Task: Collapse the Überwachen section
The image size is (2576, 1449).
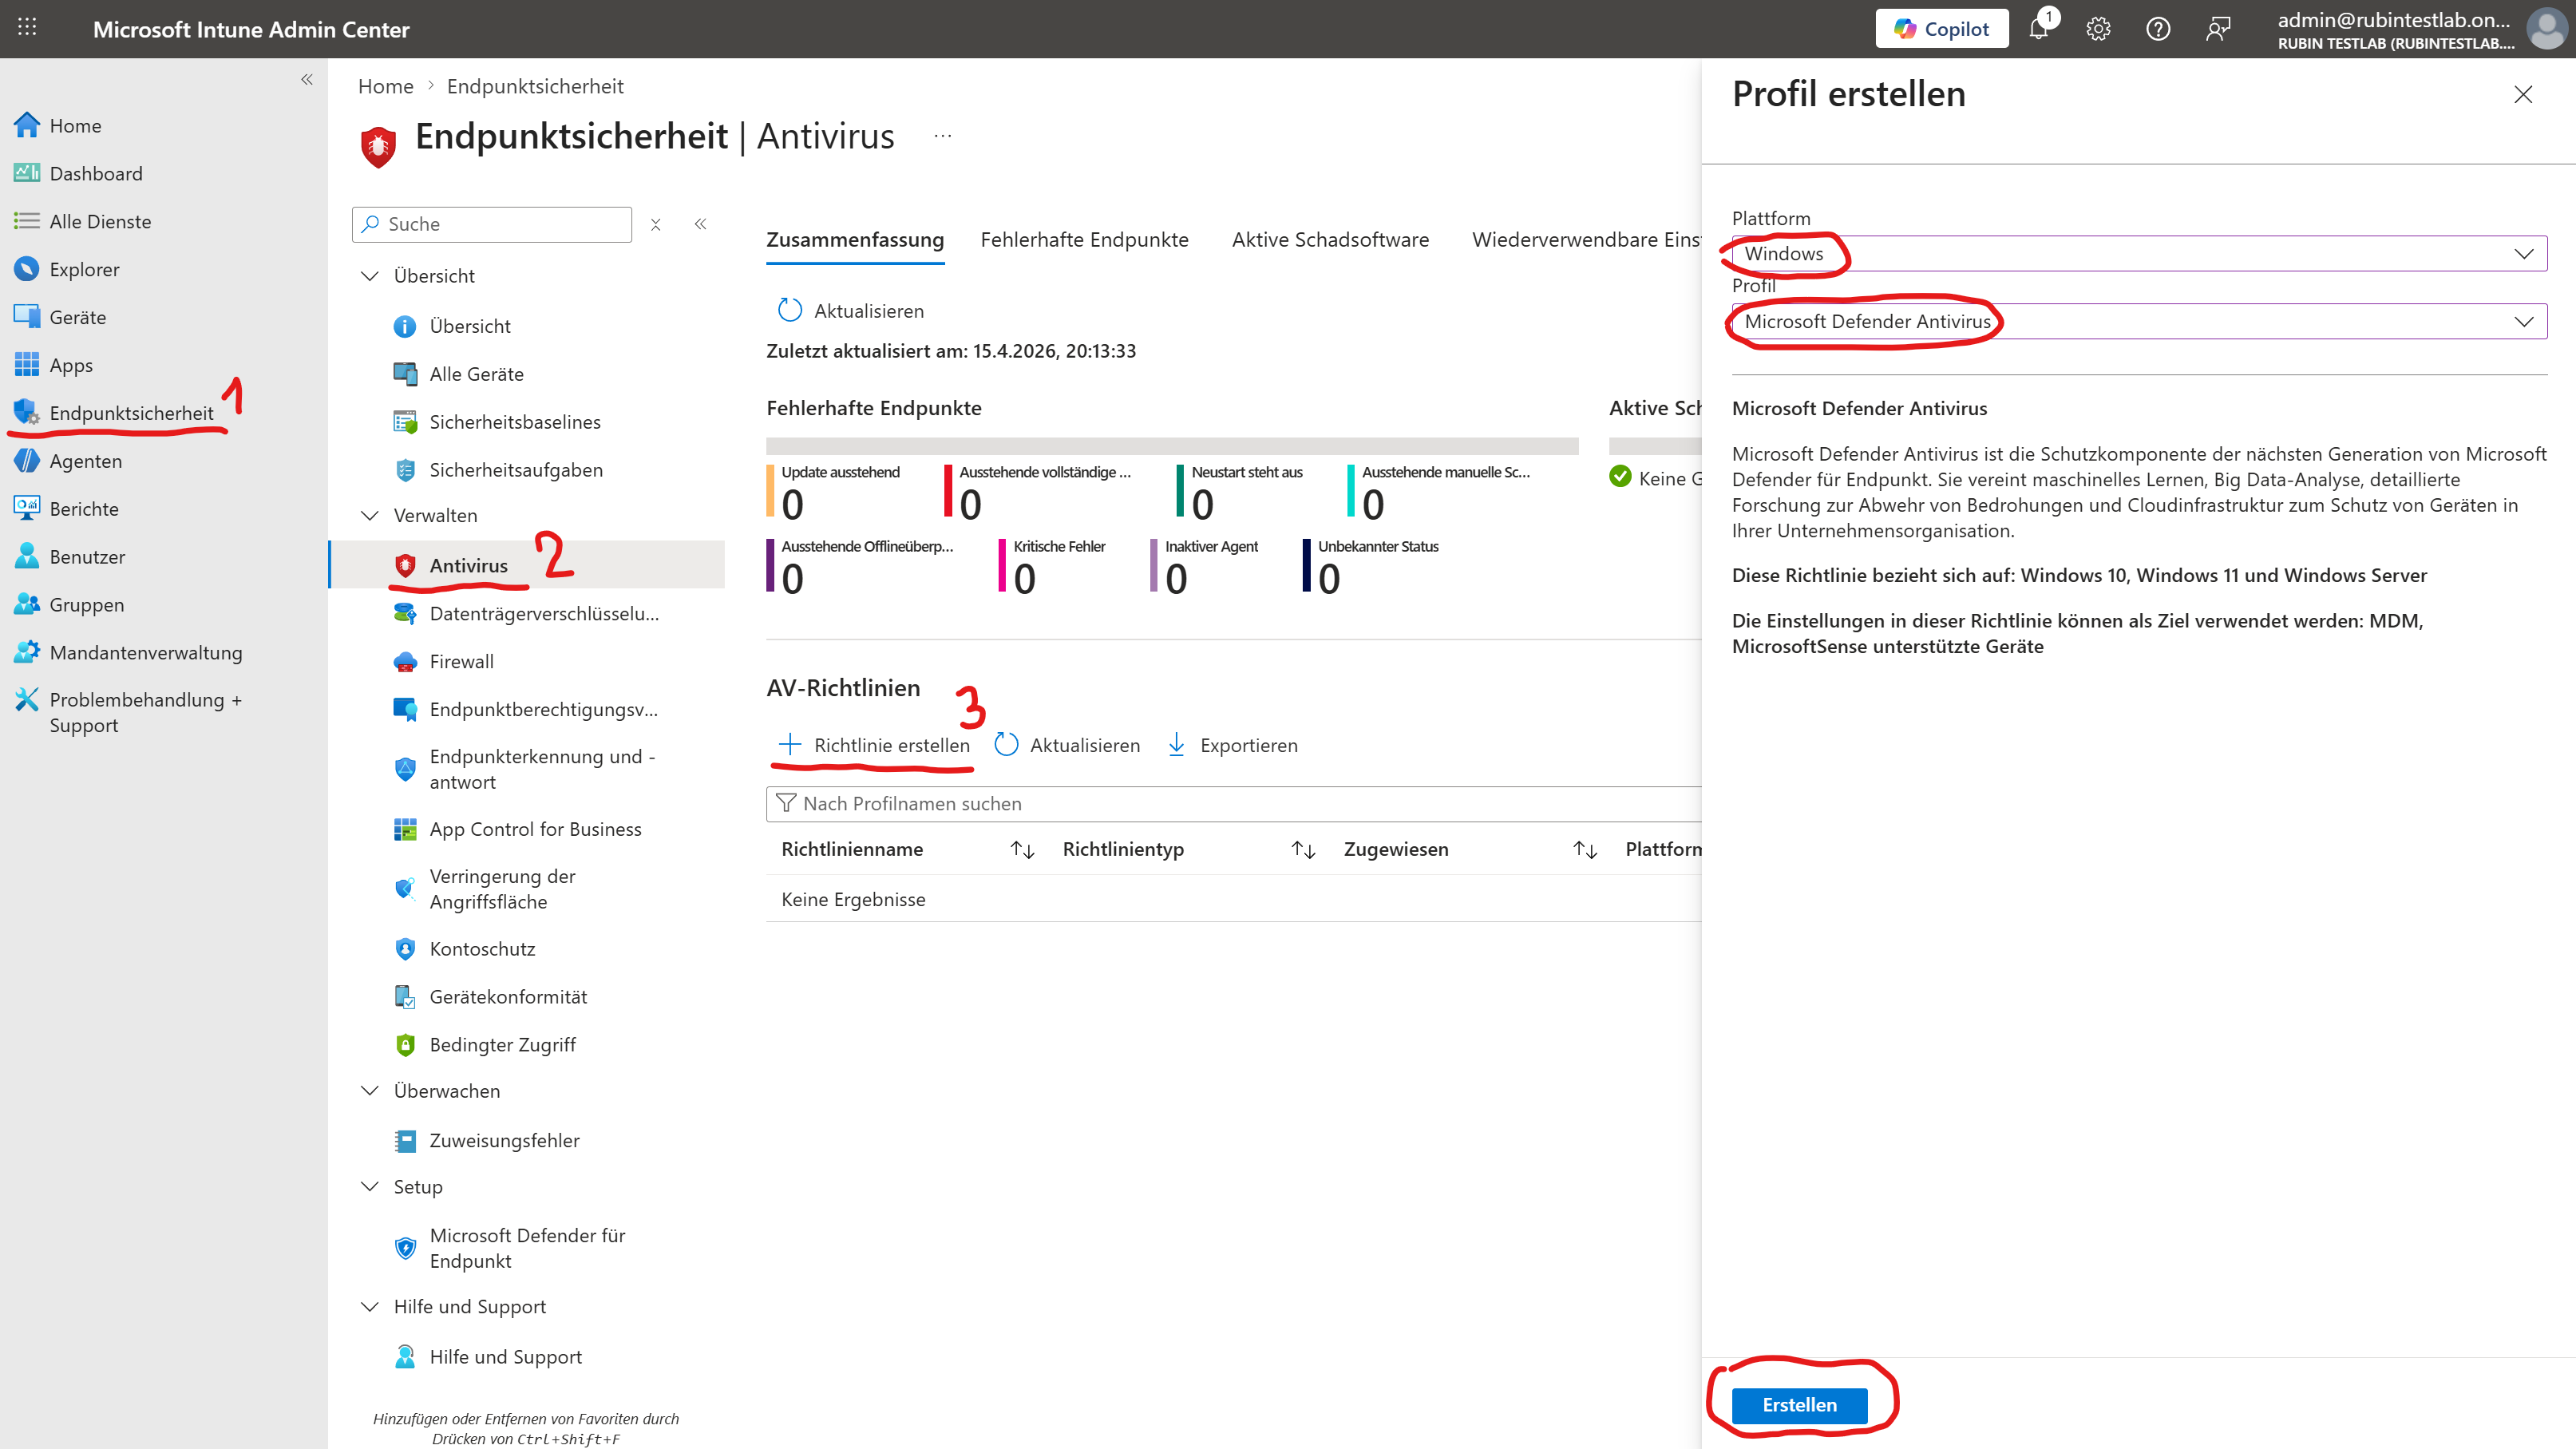Action: [x=370, y=1091]
